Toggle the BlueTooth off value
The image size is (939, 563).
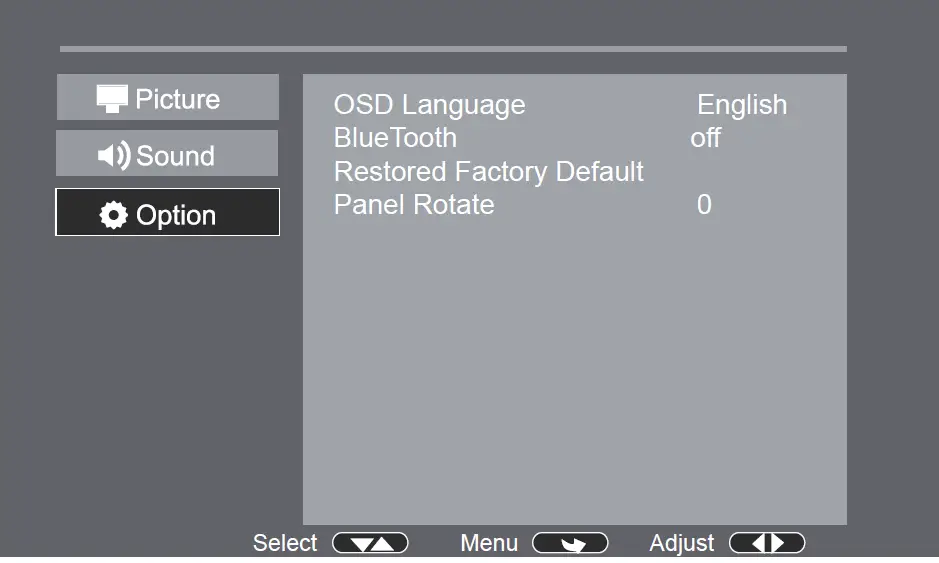[705, 138]
